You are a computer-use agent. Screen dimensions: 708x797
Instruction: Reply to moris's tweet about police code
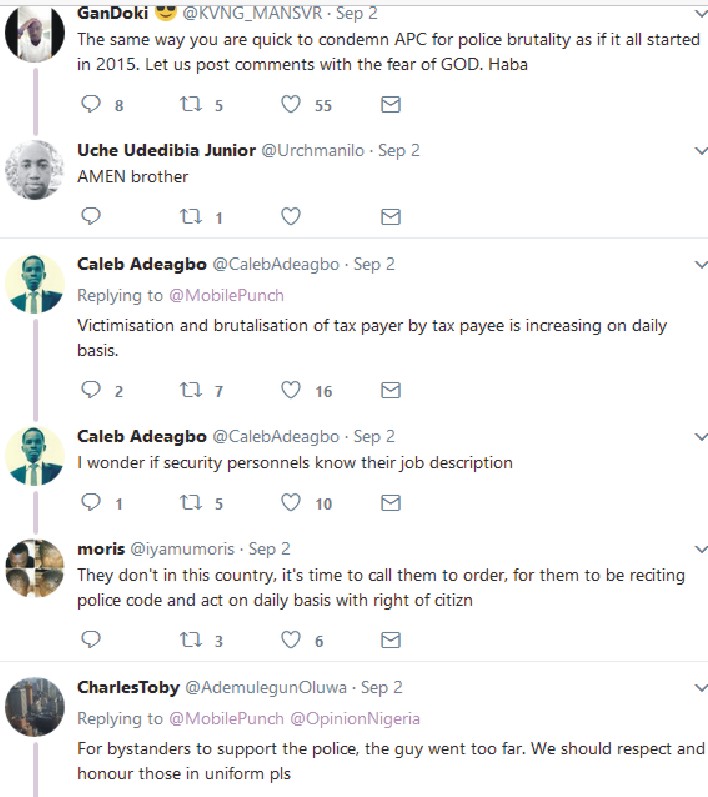pos(91,640)
